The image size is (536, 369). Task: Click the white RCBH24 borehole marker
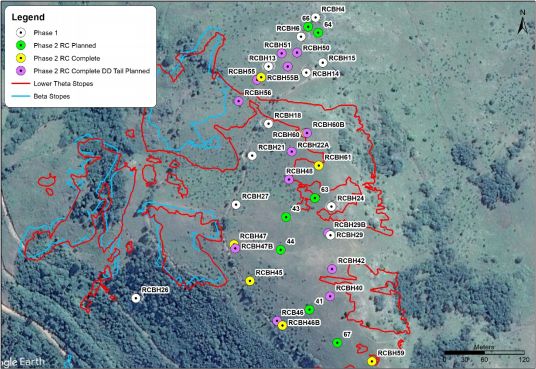[x=331, y=206]
